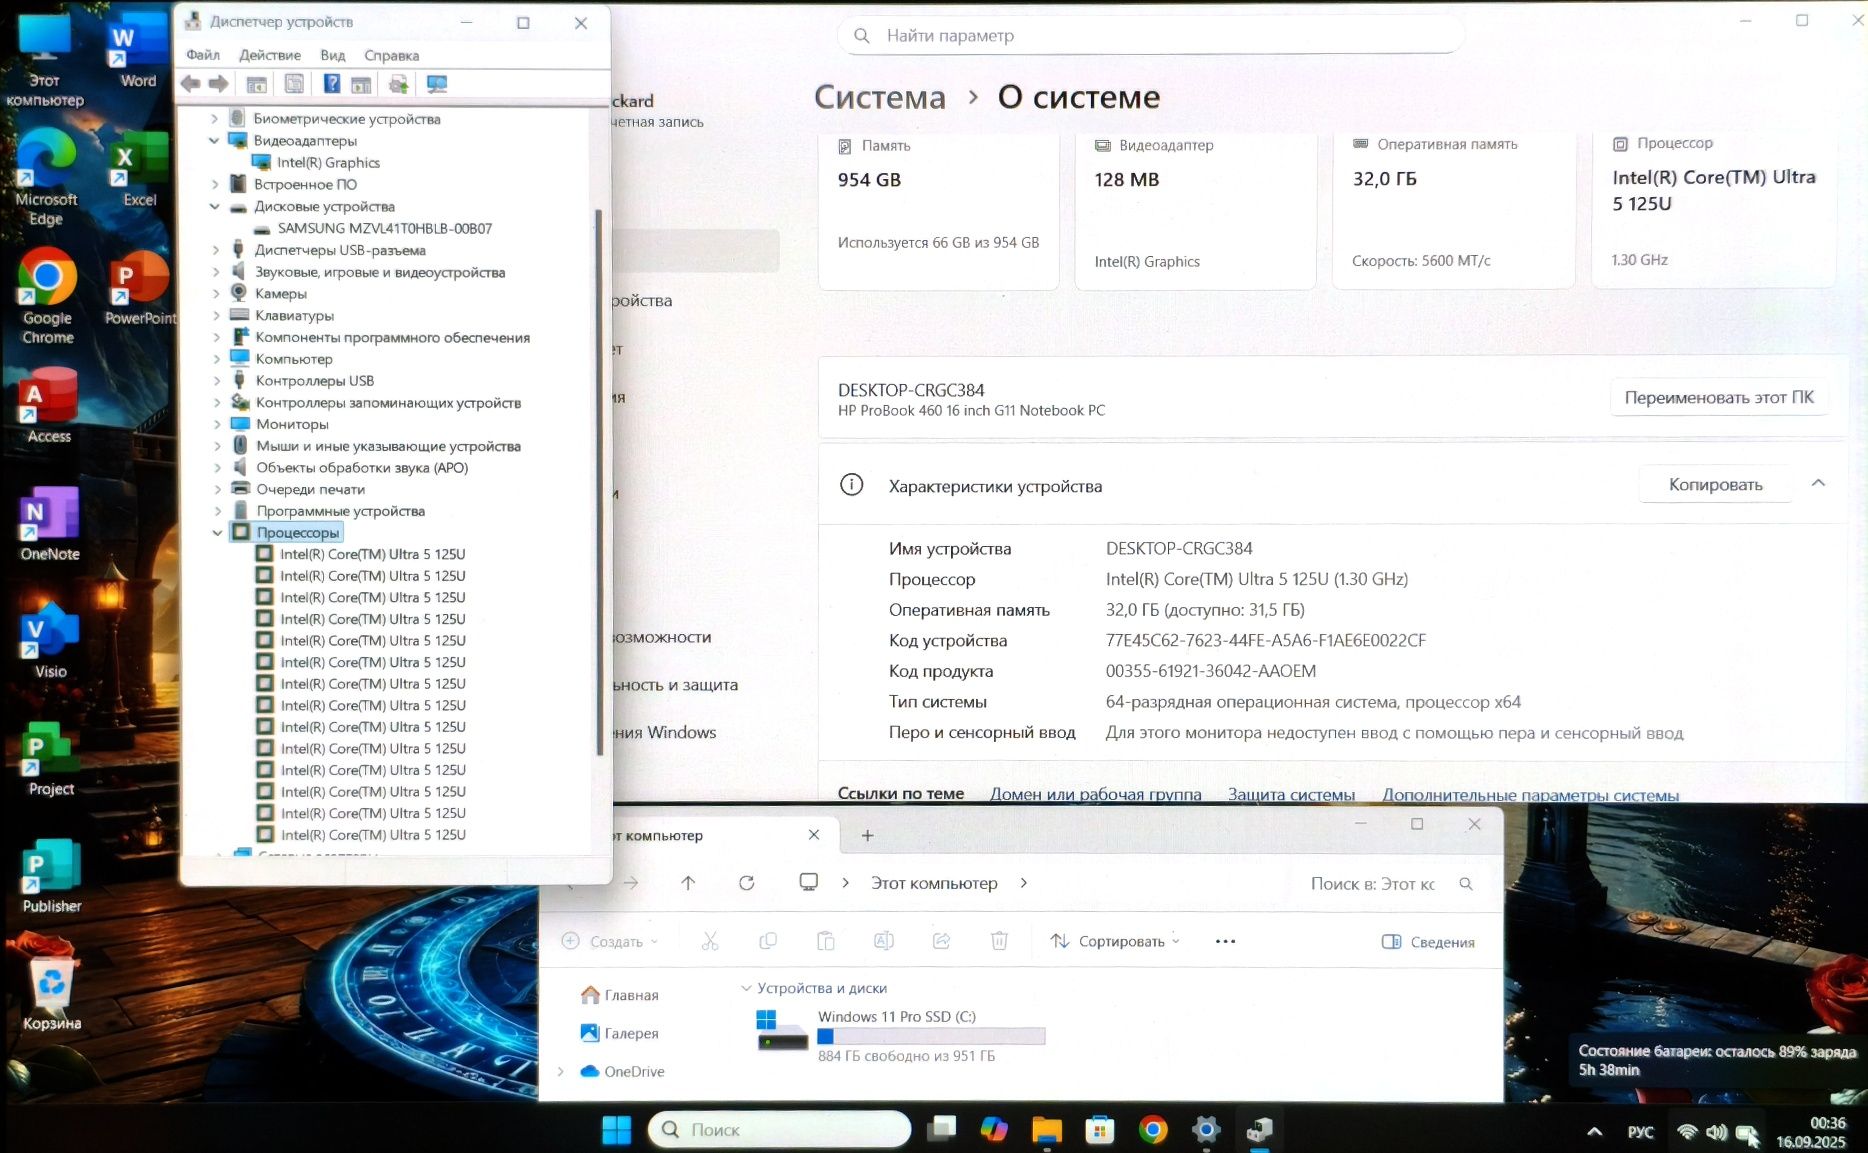1868x1153 pixels.
Task: Open Visio desktop shortcut
Action: pyautogui.click(x=50, y=641)
